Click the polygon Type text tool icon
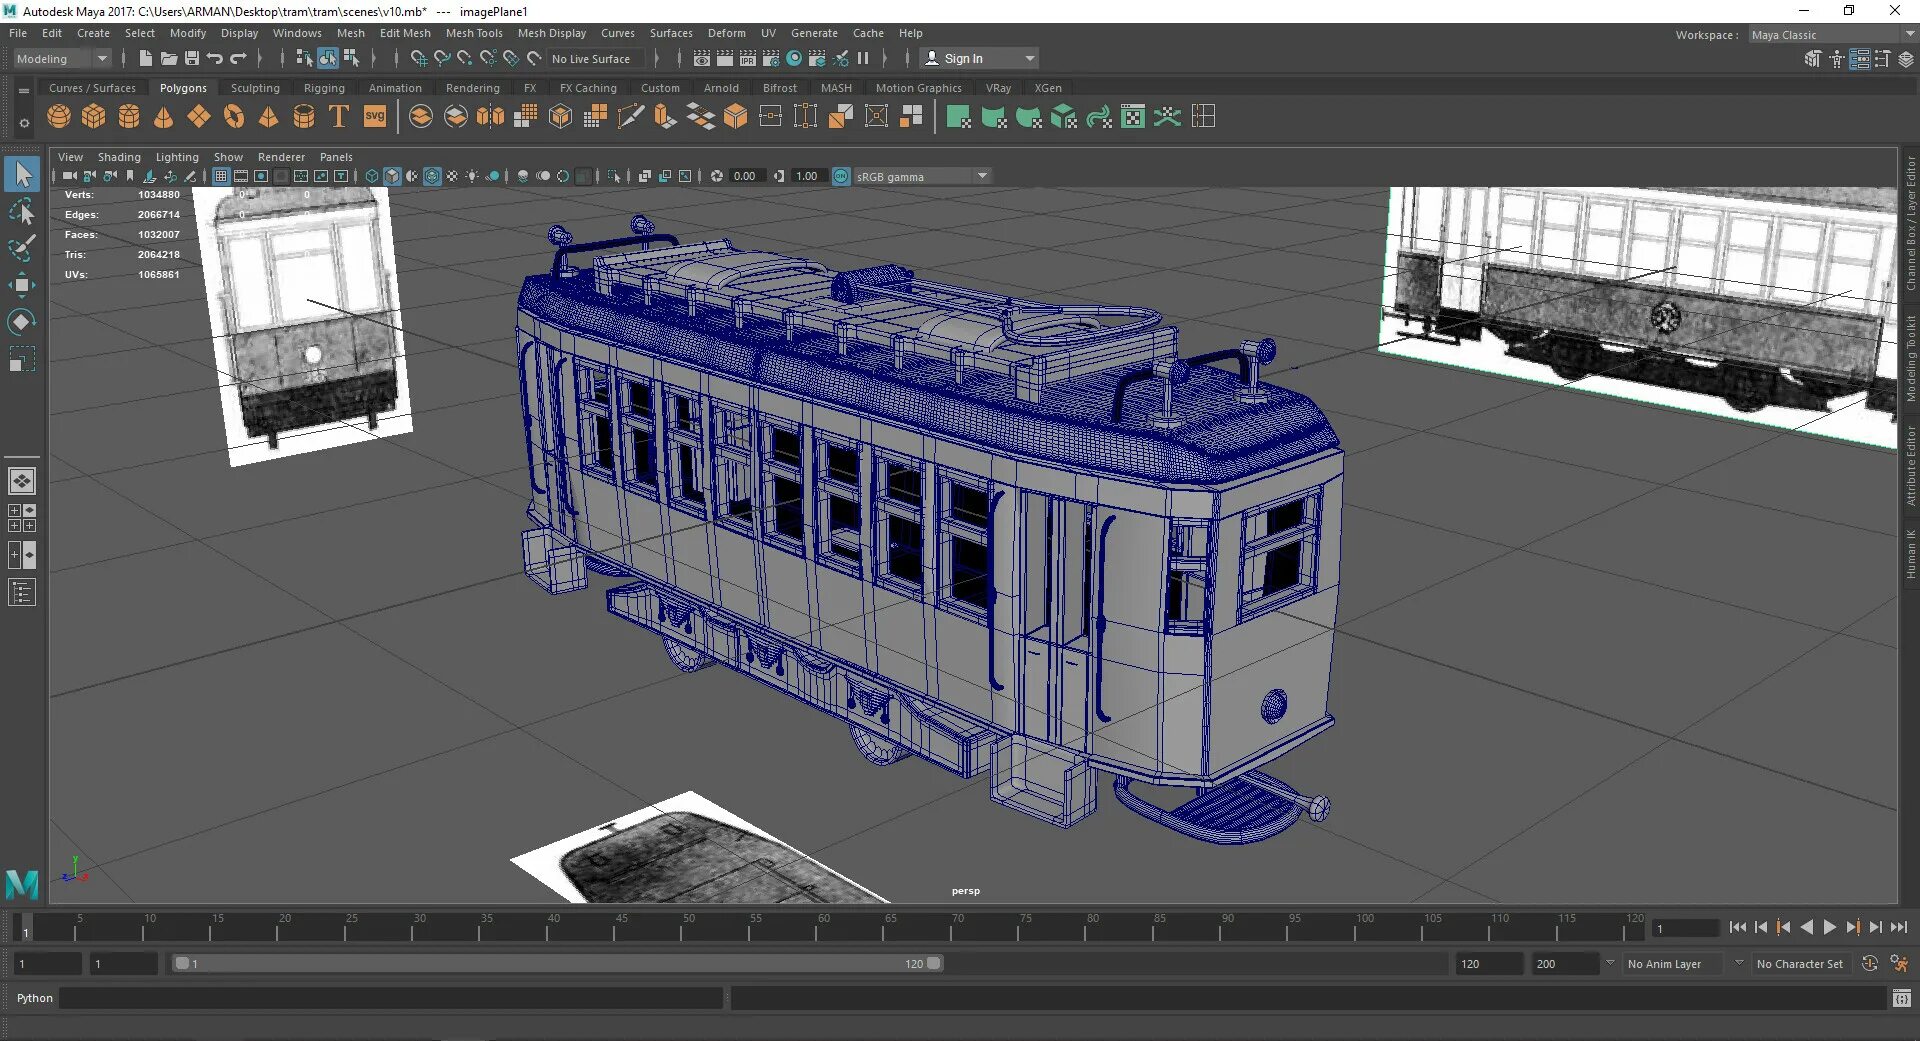 pos(339,117)
